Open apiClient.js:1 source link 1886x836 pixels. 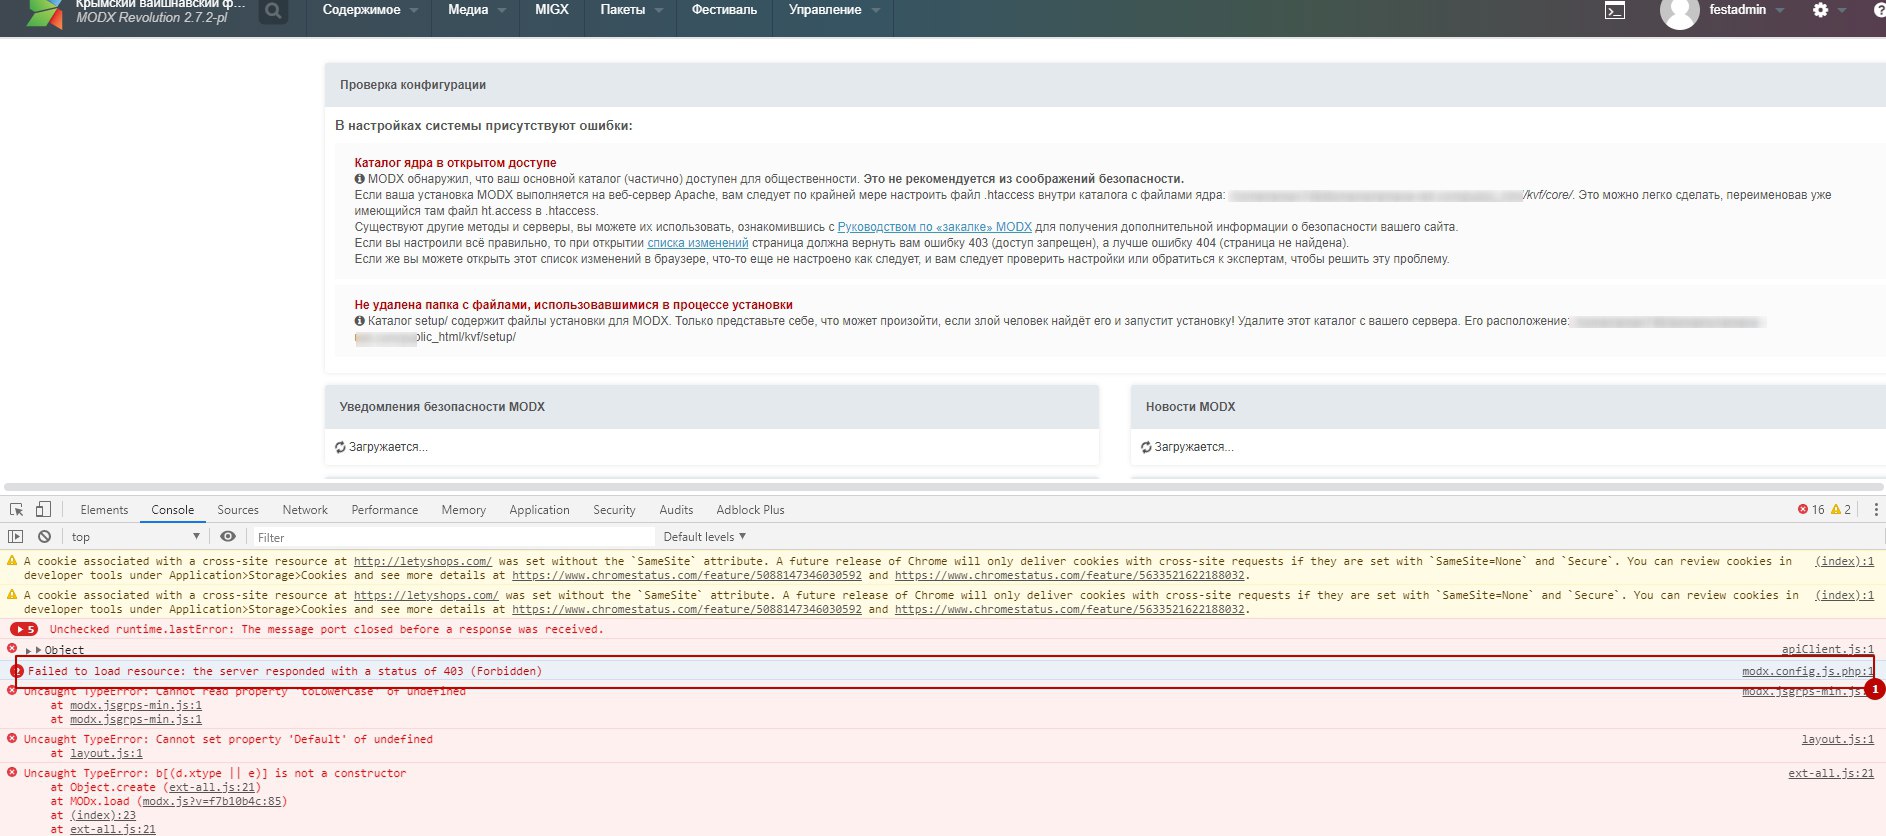[1828, 650]
